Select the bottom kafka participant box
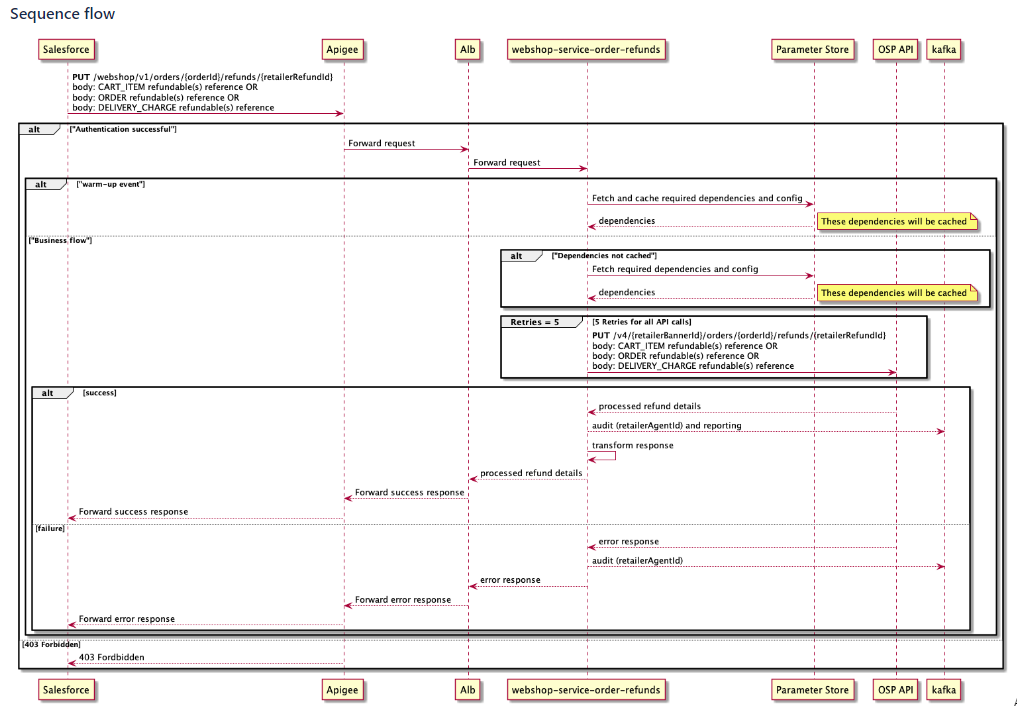1017x715 pixels. [x=944, y=690]
